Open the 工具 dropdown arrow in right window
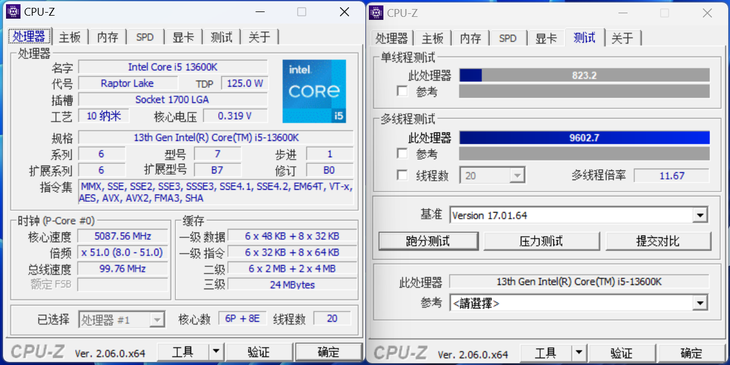Viewport: 730px width, 365px height. pyautogui.click(x=578, y=352)
